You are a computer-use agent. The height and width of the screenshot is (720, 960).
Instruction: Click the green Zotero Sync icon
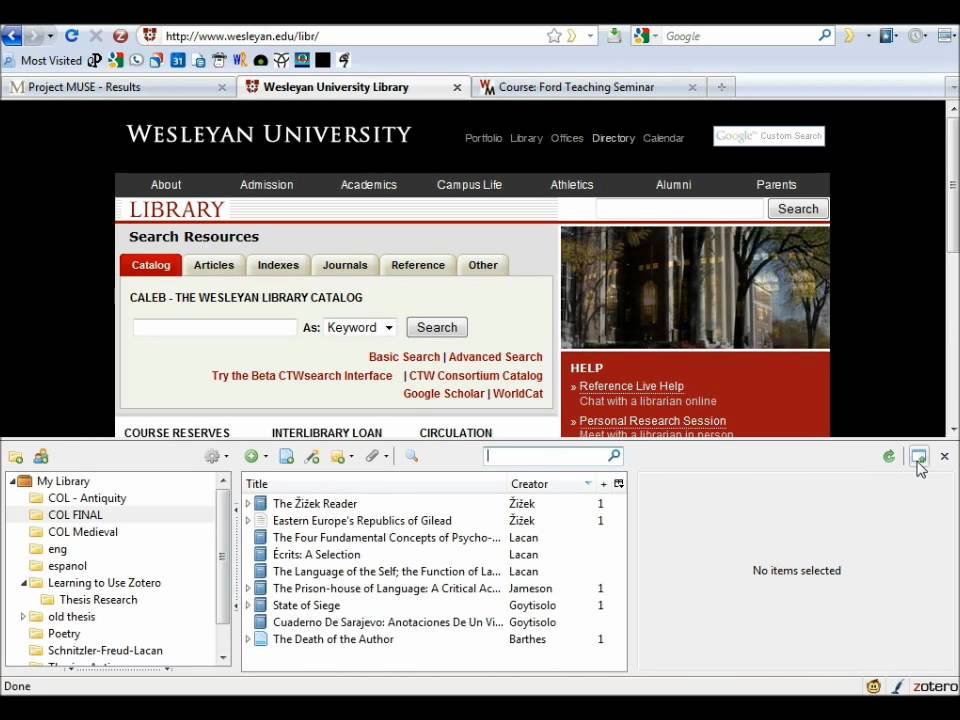click(889, 456)
